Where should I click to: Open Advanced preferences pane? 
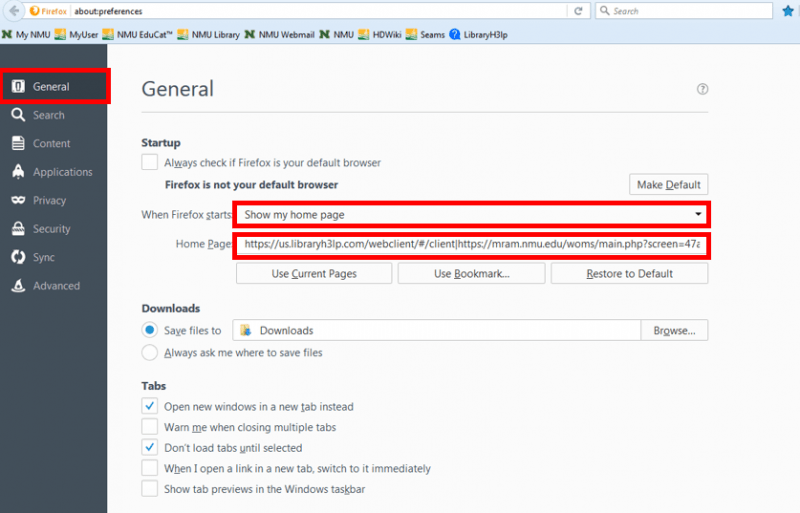click(x=54, y=286)
